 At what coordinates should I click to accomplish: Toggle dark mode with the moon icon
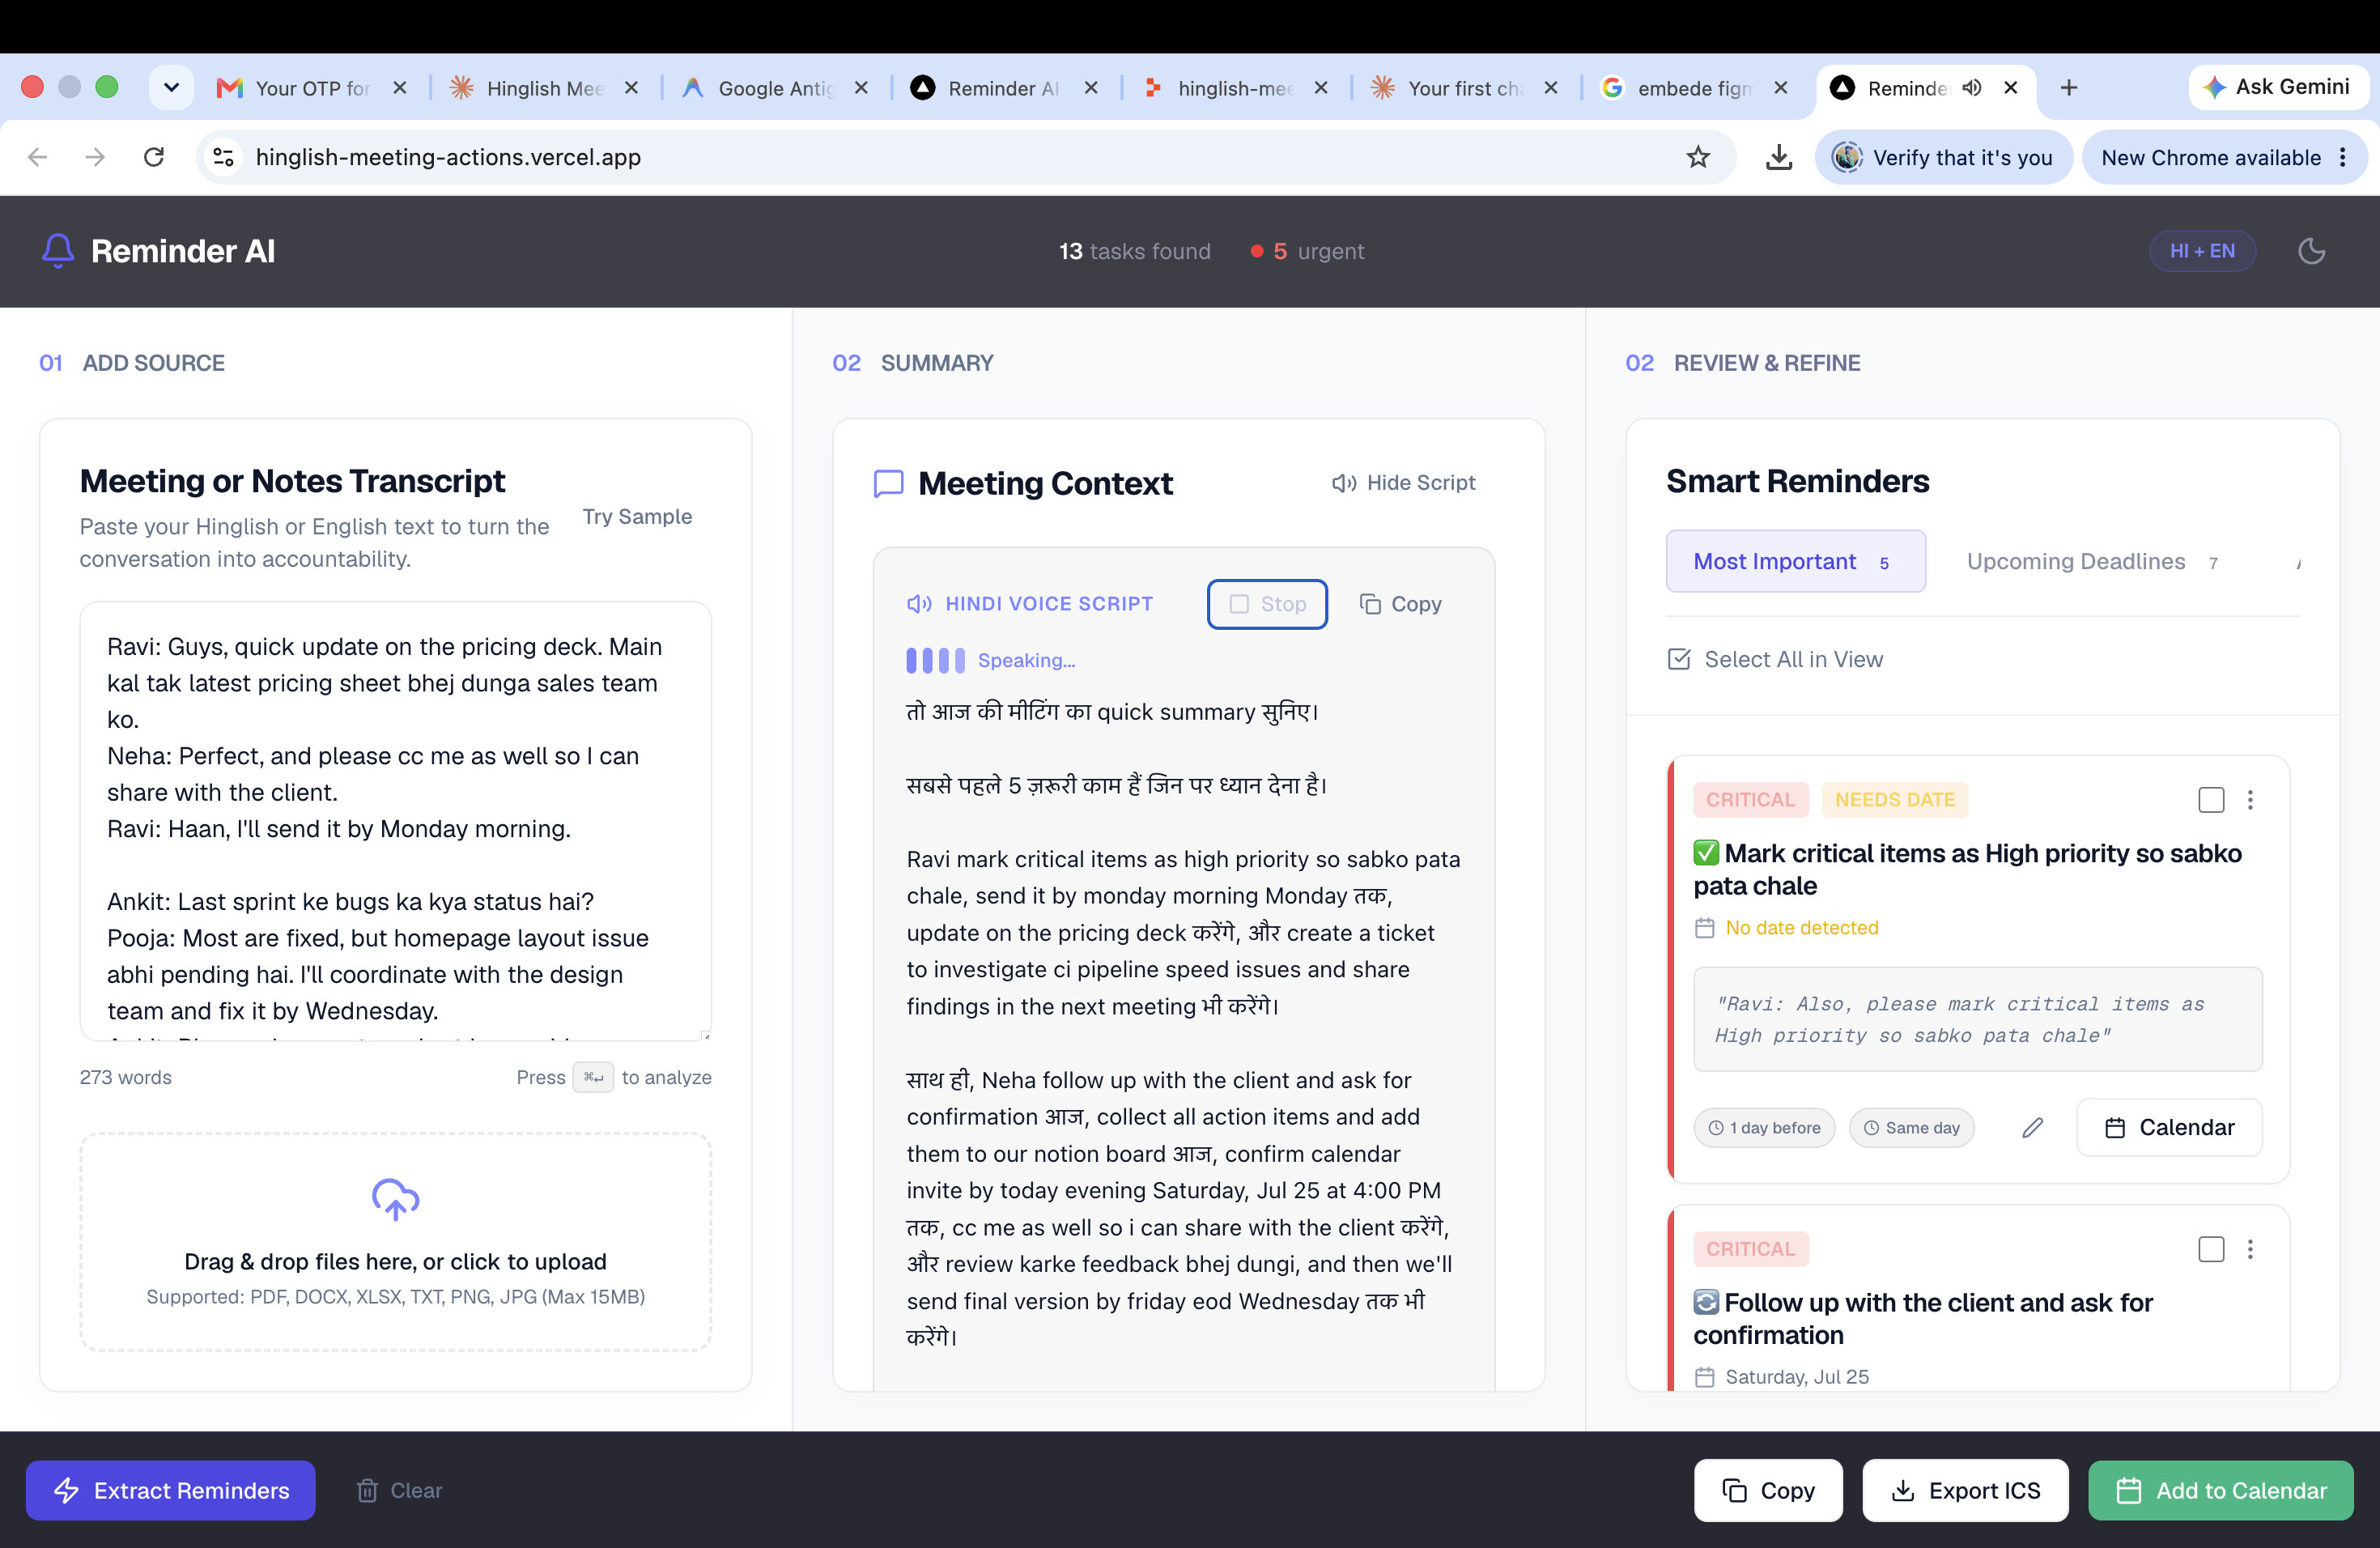pos(2311,251)
